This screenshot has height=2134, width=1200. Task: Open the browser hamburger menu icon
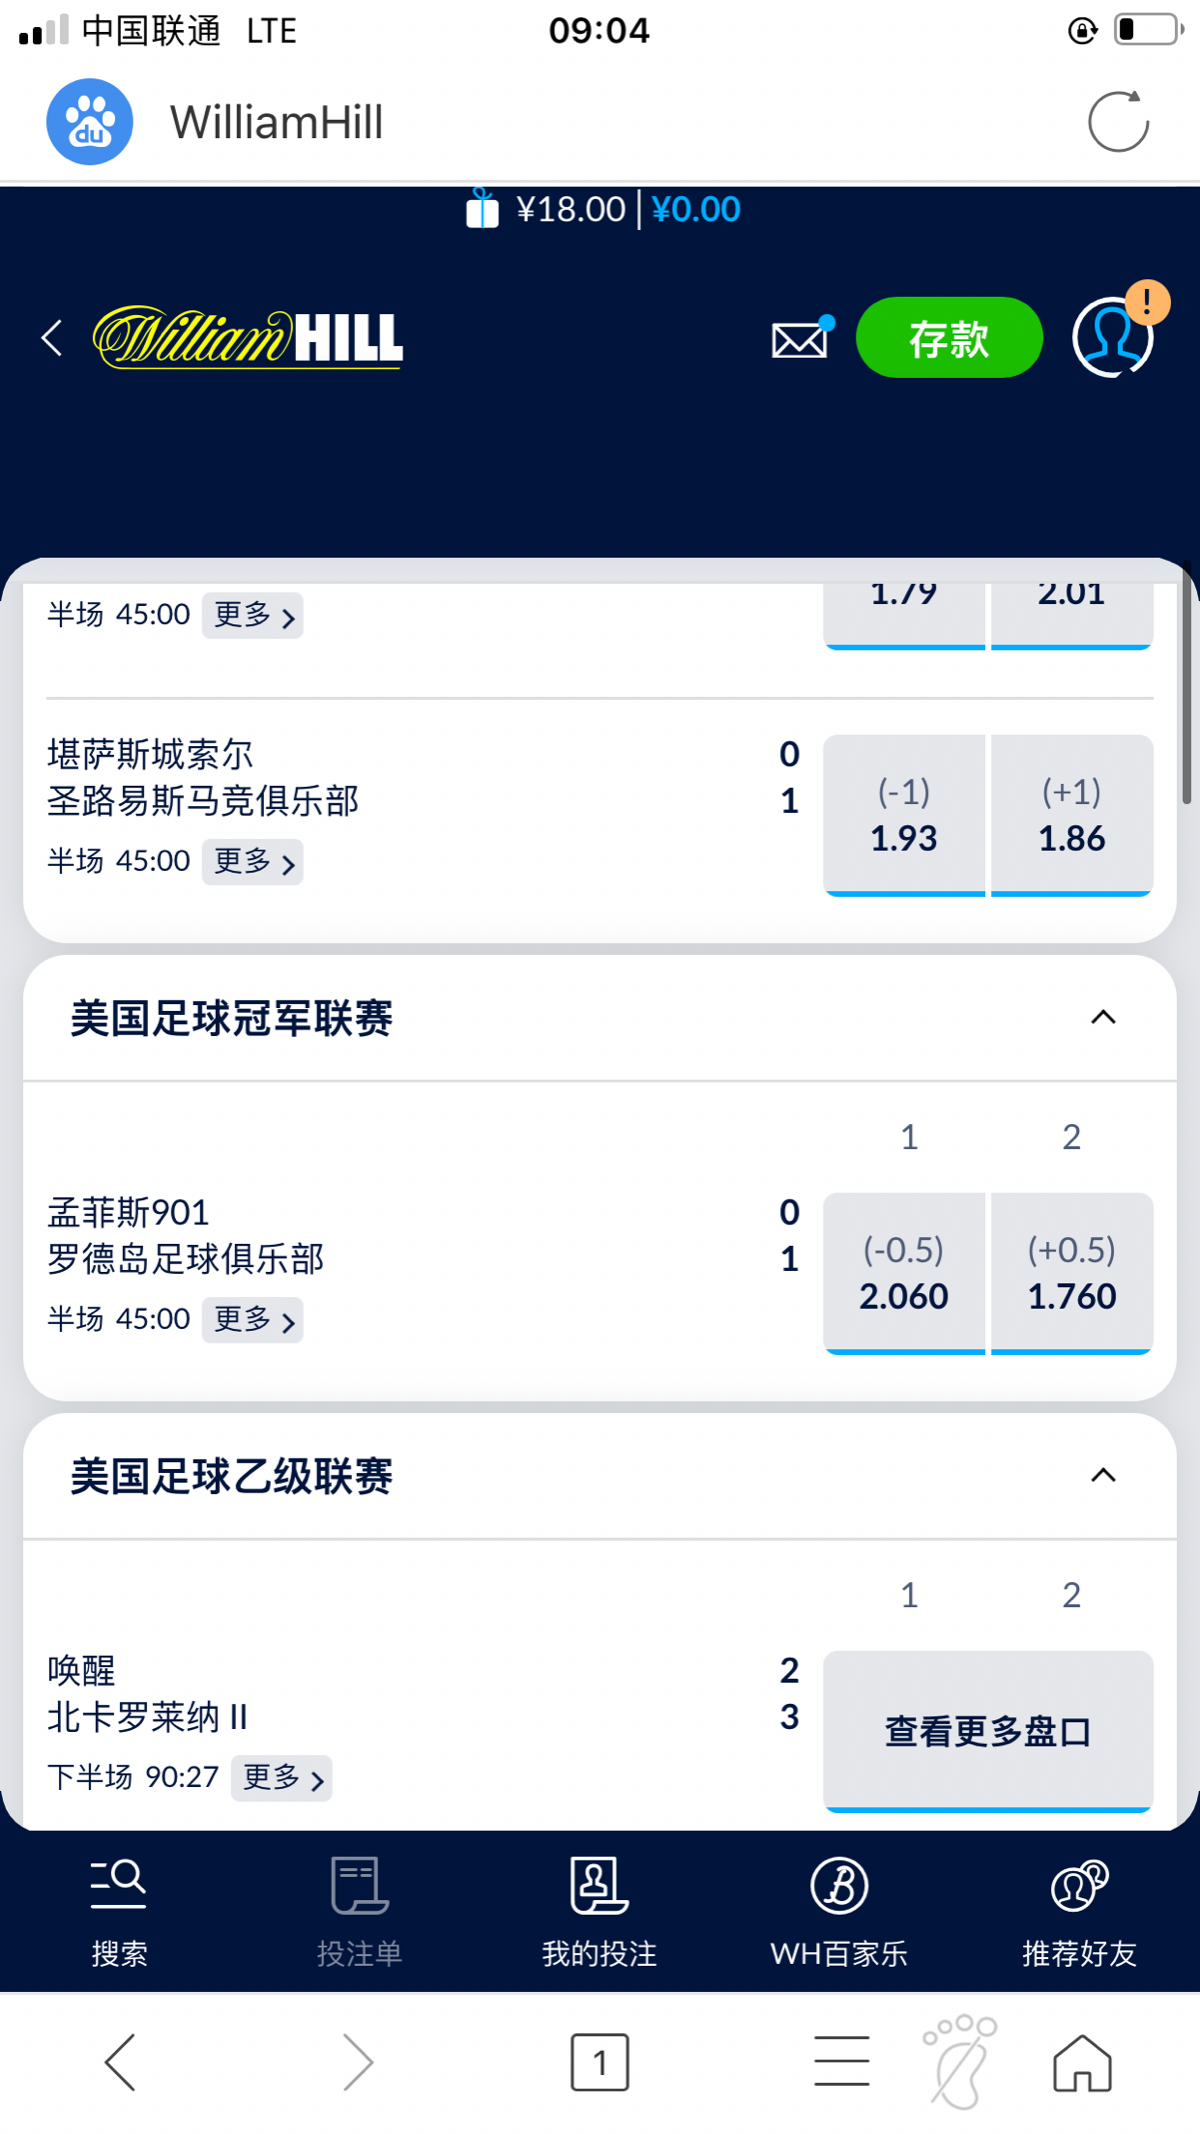(x=841, y=2062)
